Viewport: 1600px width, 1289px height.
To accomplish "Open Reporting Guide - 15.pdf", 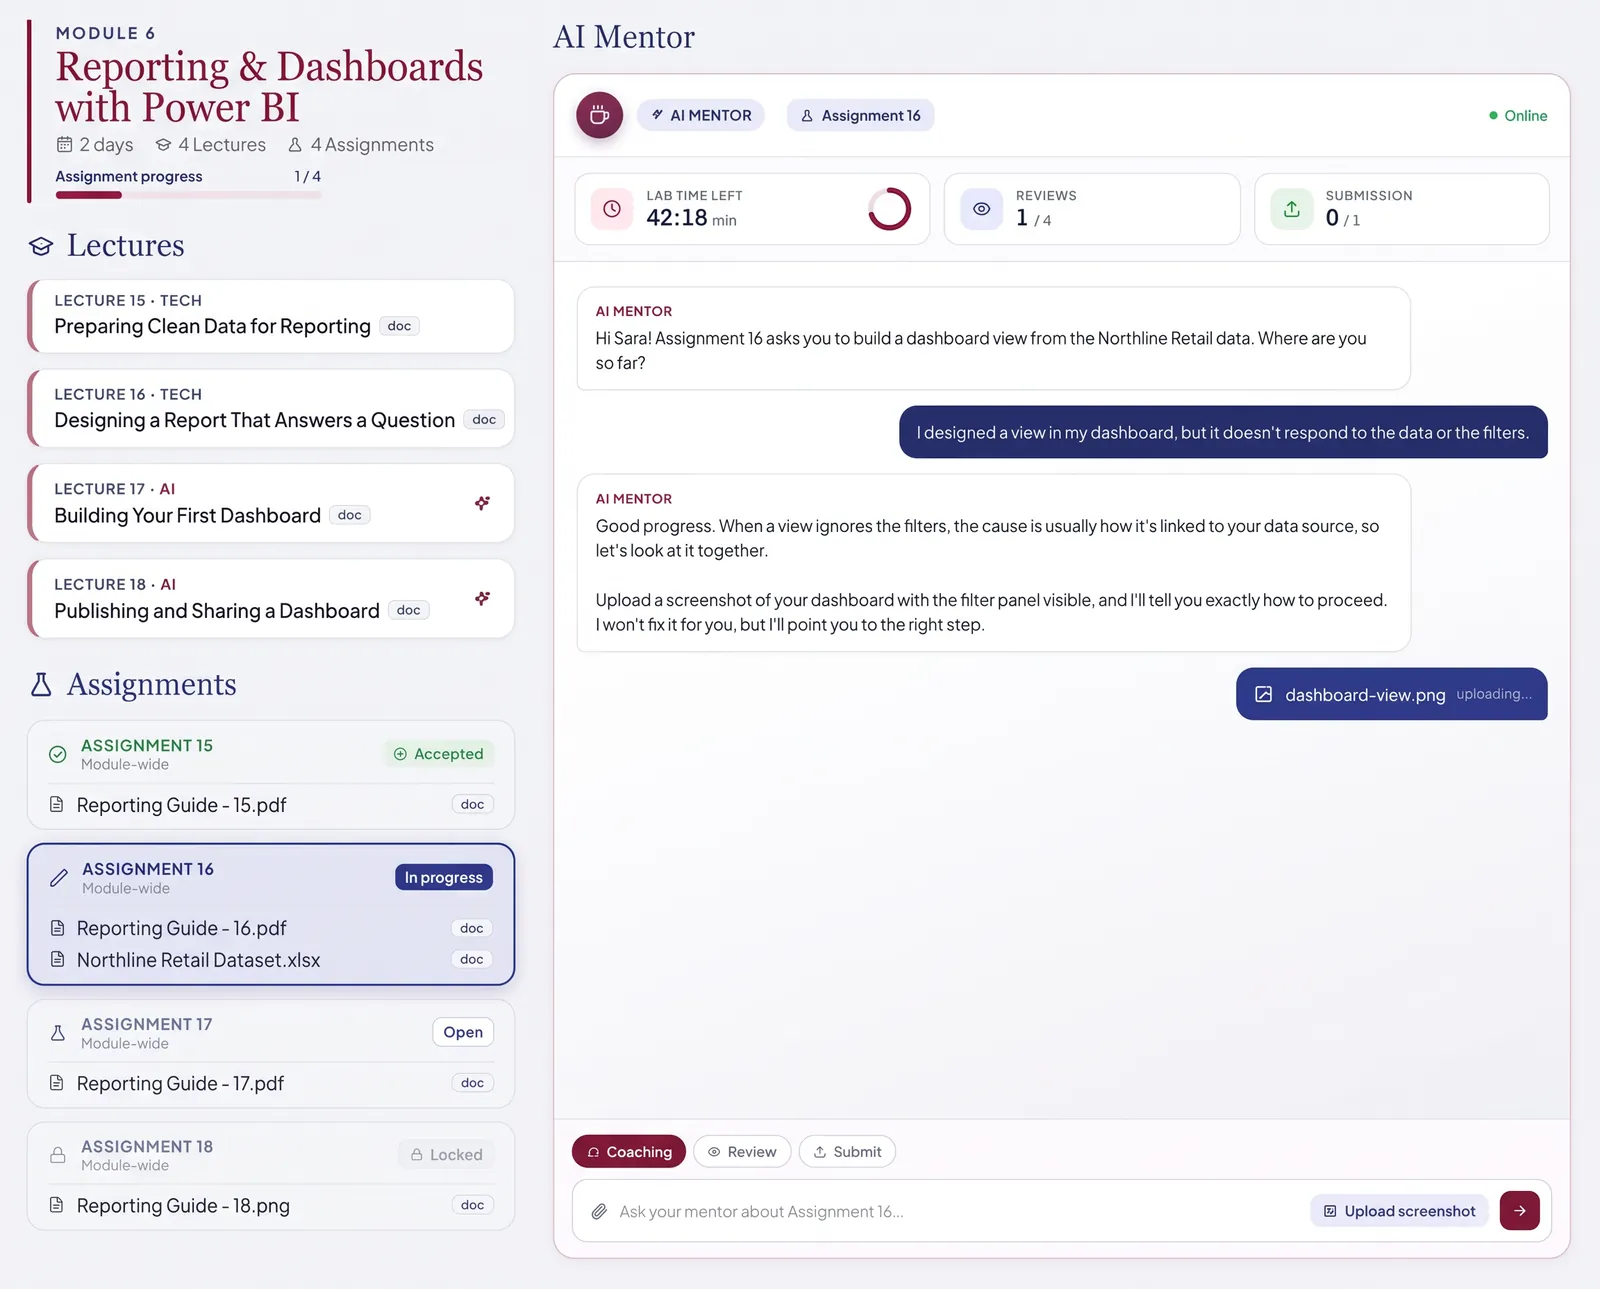I will point(181,805).
